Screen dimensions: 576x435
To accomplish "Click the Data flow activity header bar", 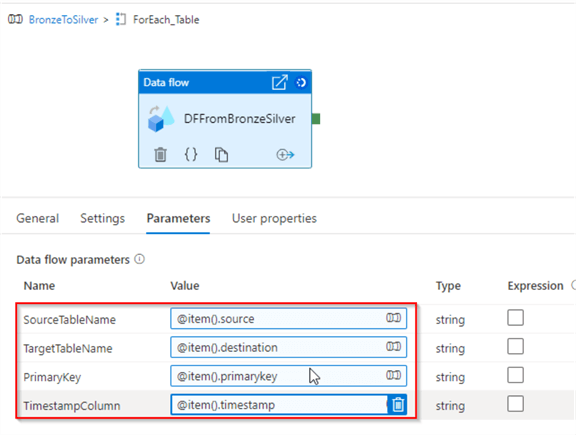I will coord(225,82).
